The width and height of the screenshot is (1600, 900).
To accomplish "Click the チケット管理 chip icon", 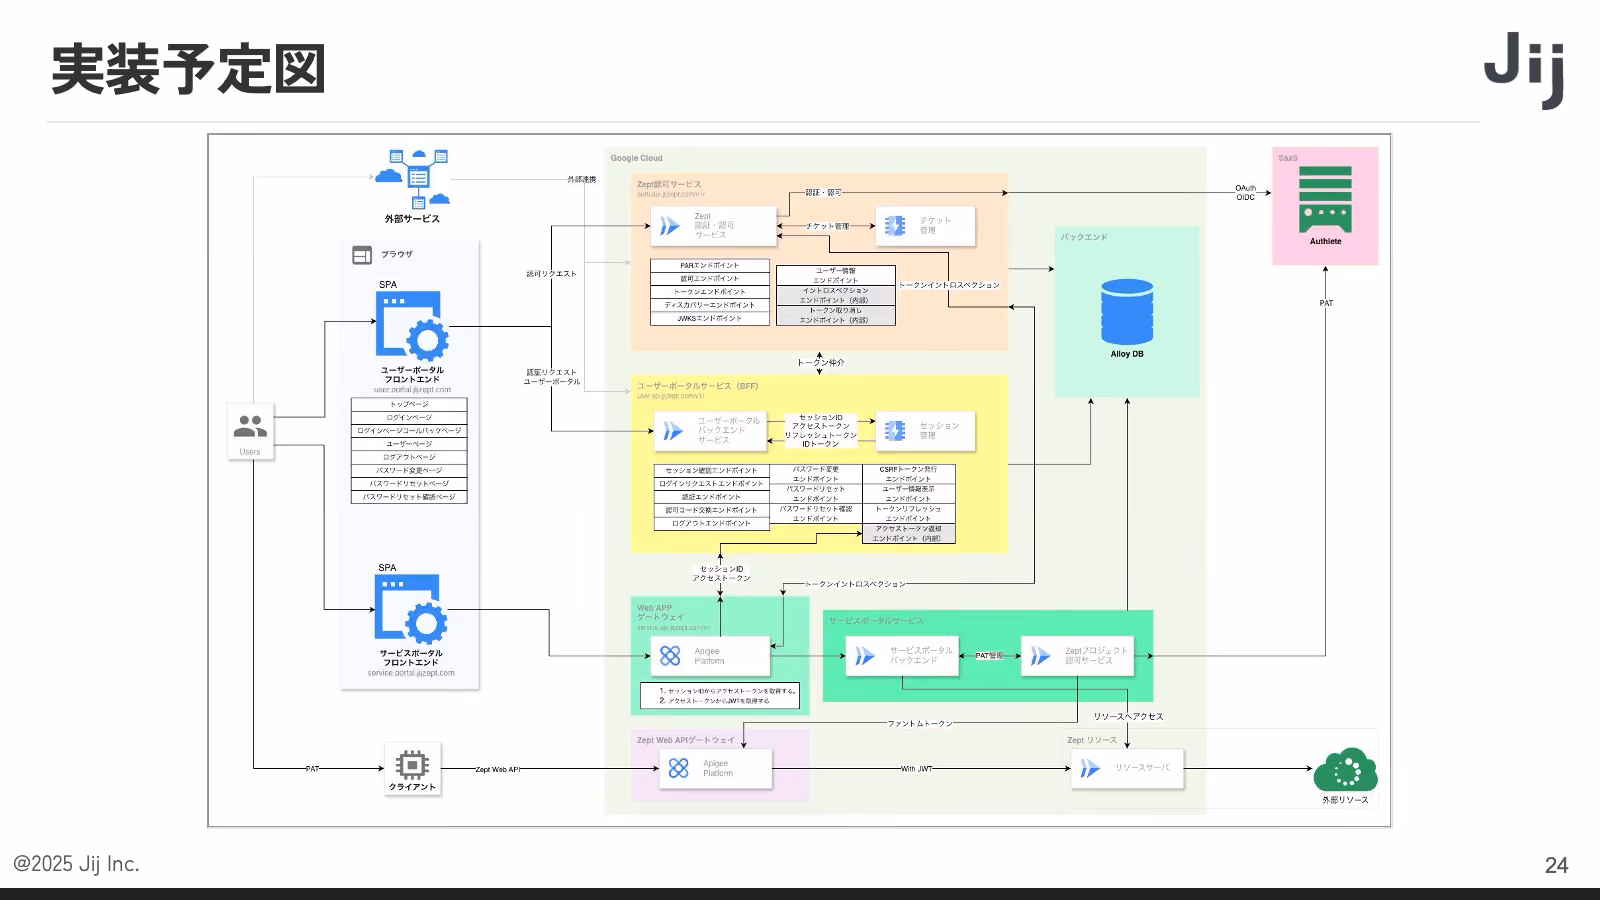I will point(895,225).
